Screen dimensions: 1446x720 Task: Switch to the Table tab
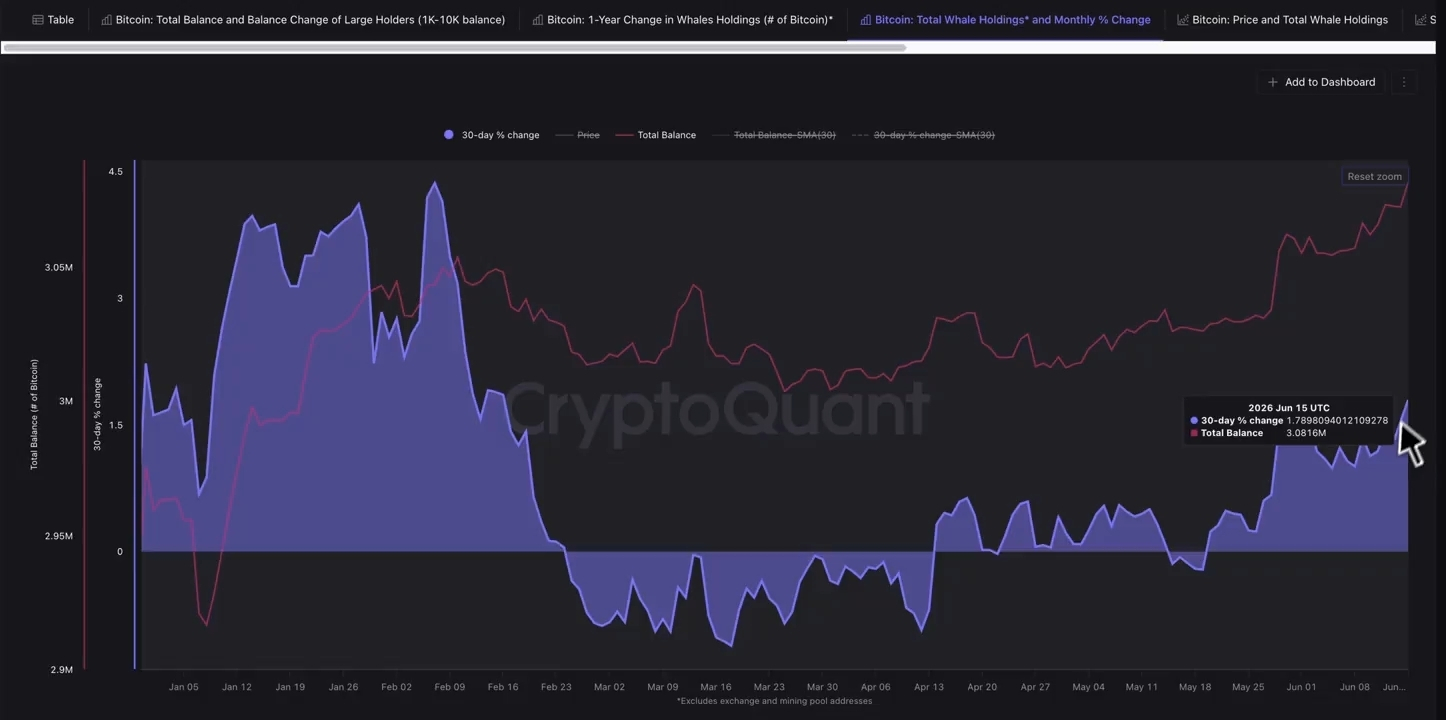click(x=53, y=20)
